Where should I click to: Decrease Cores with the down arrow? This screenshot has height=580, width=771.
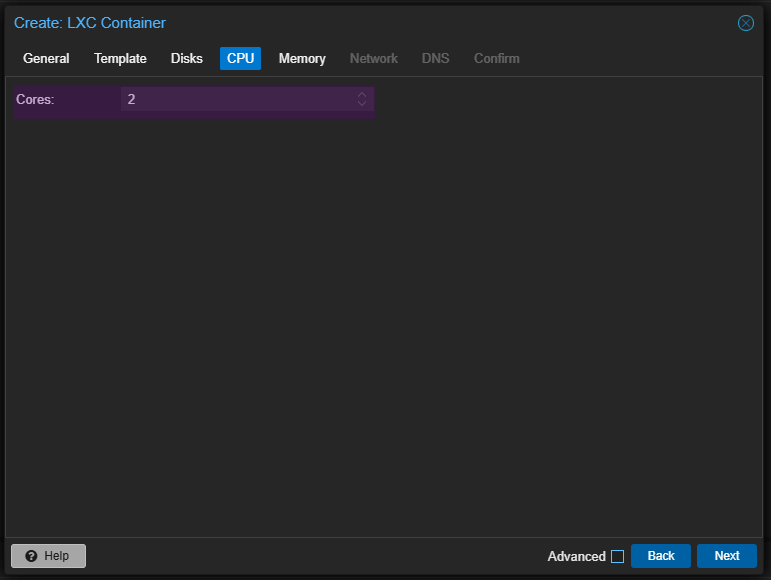pyautogui.click(x=362, y=103)
